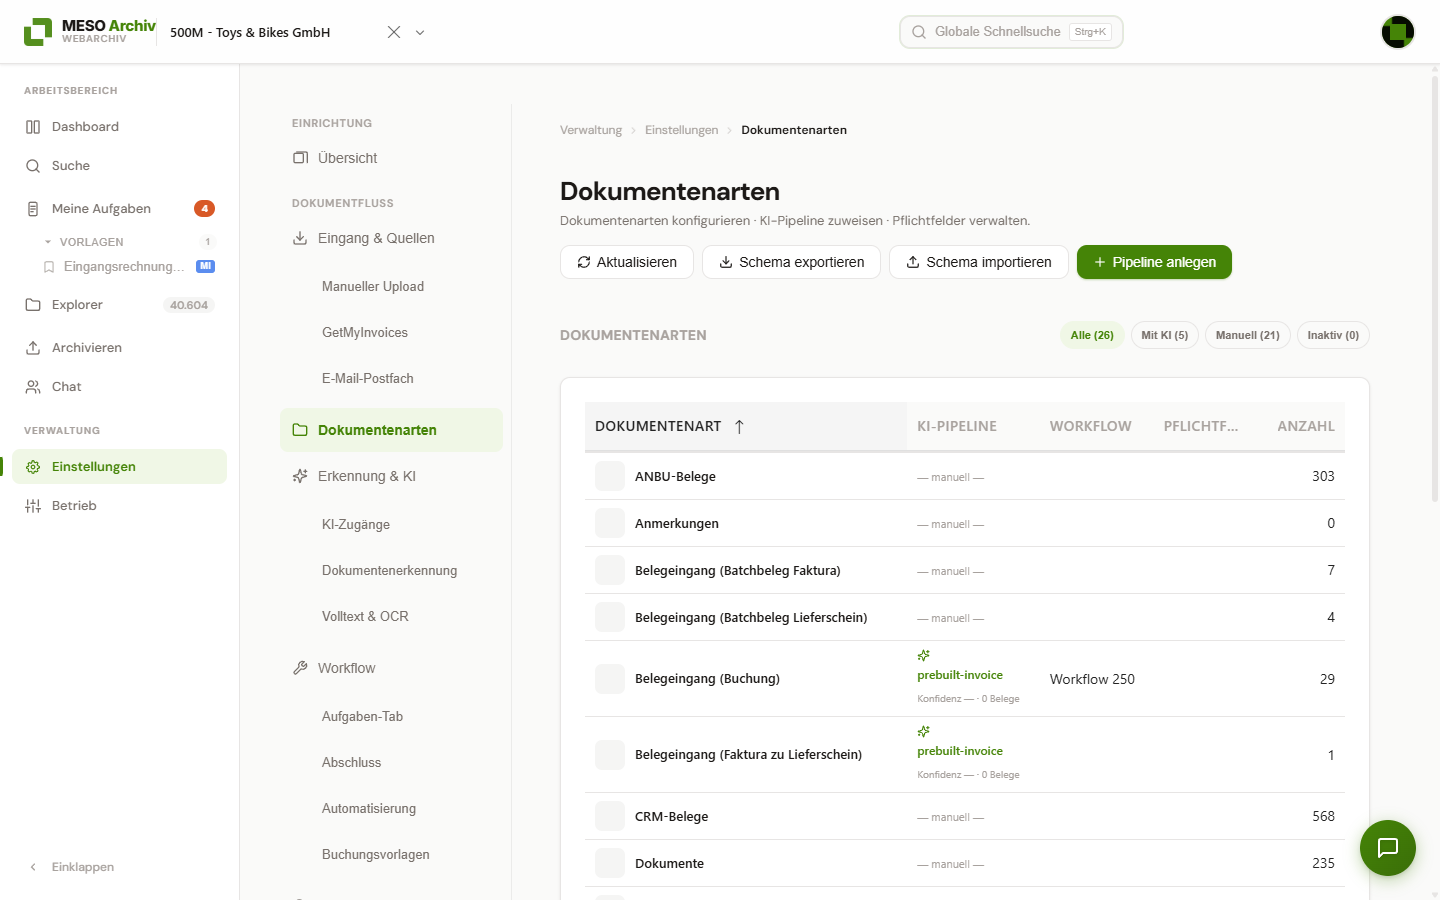Open KI-Zugänge settings
1440x900 pixels.
click(356, 525)
